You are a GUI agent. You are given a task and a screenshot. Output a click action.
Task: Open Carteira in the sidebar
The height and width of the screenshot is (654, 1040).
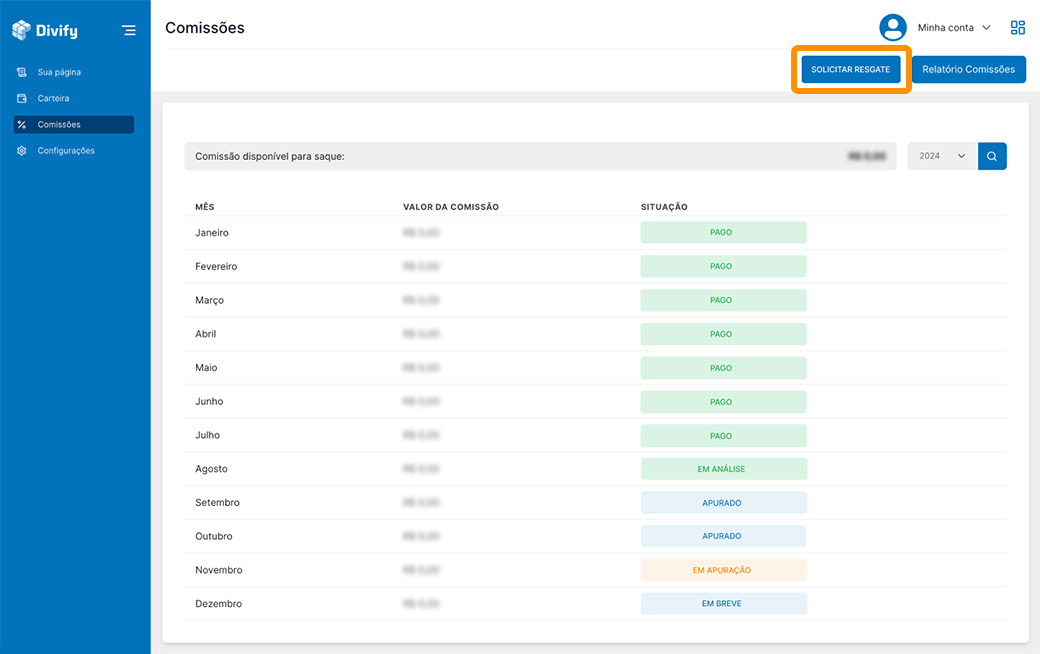(53, 98)
